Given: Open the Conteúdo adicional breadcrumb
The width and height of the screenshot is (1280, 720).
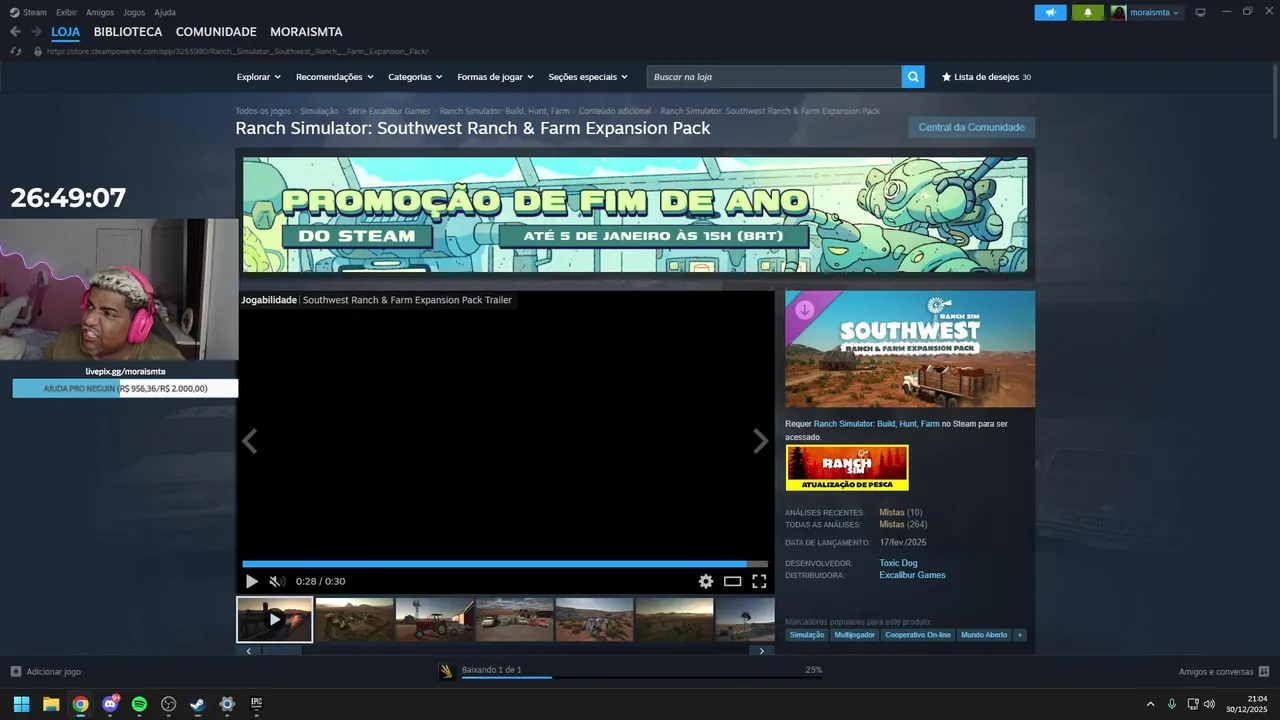Looking at the screenshot, I should click(615, 111).
